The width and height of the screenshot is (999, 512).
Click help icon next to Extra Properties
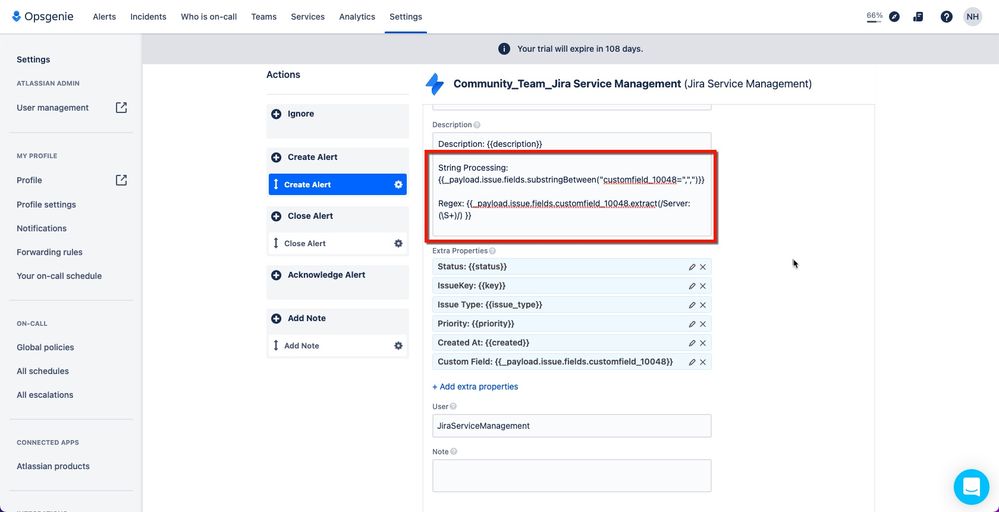492,251
